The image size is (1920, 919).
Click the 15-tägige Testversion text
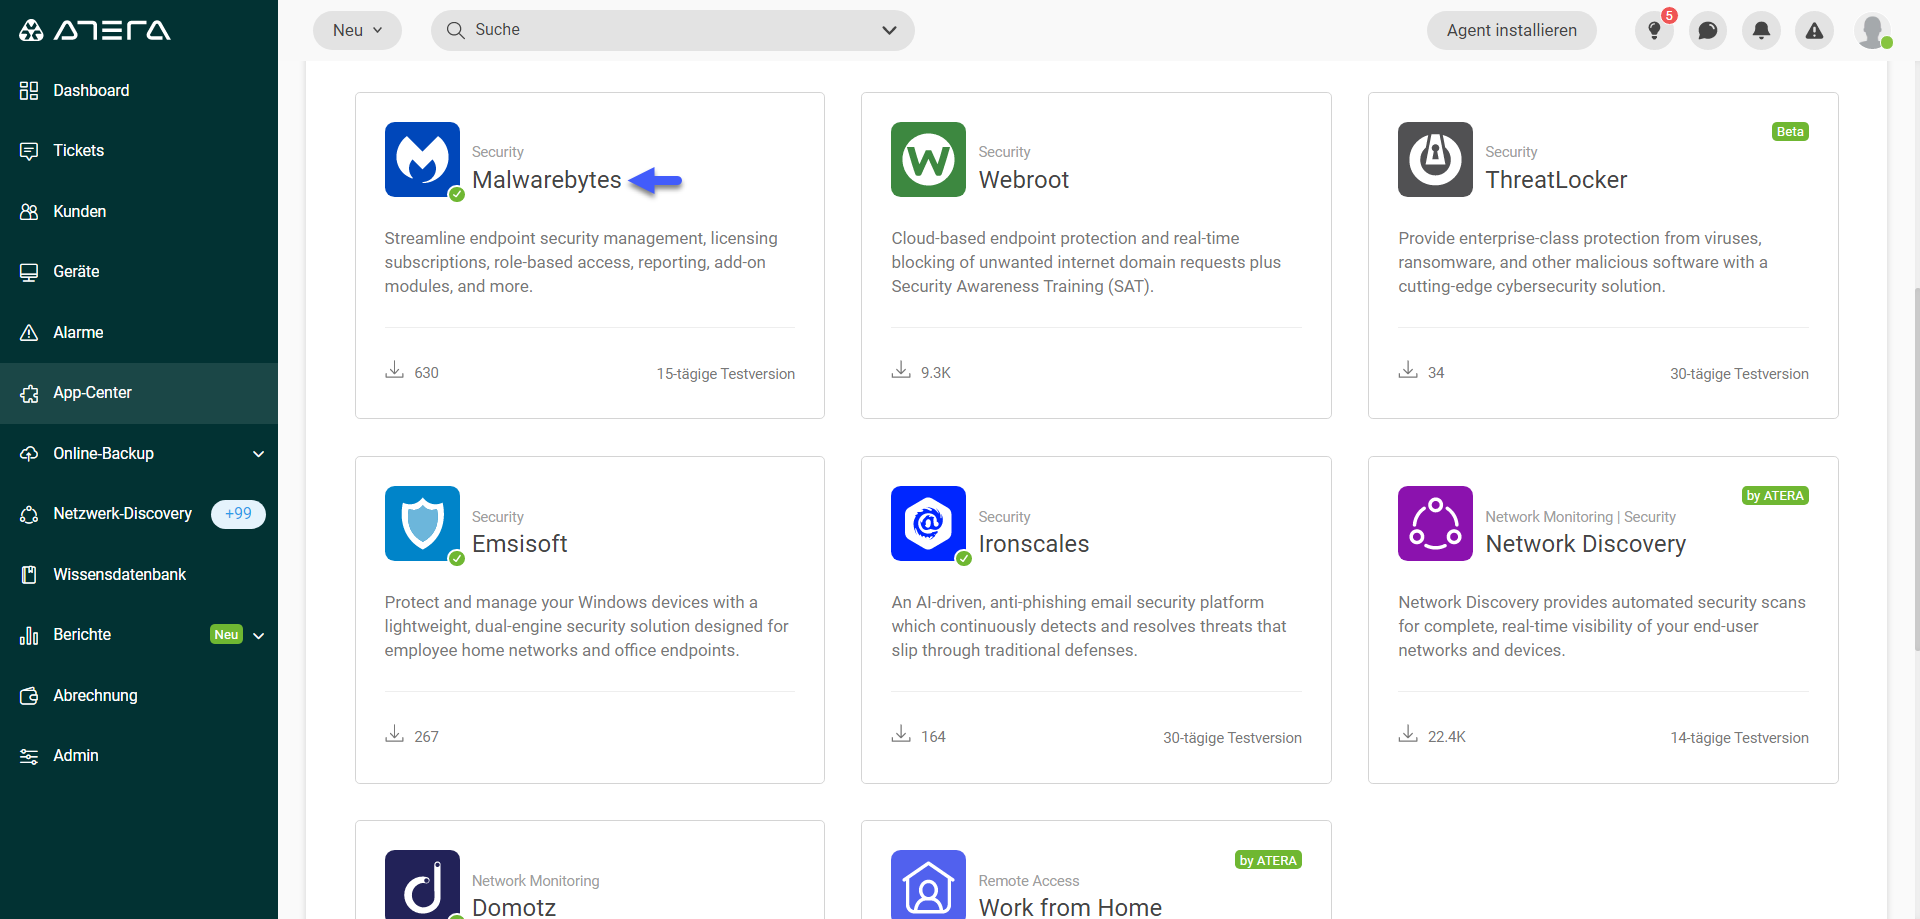pyautogui.click(x=726, y=374)
